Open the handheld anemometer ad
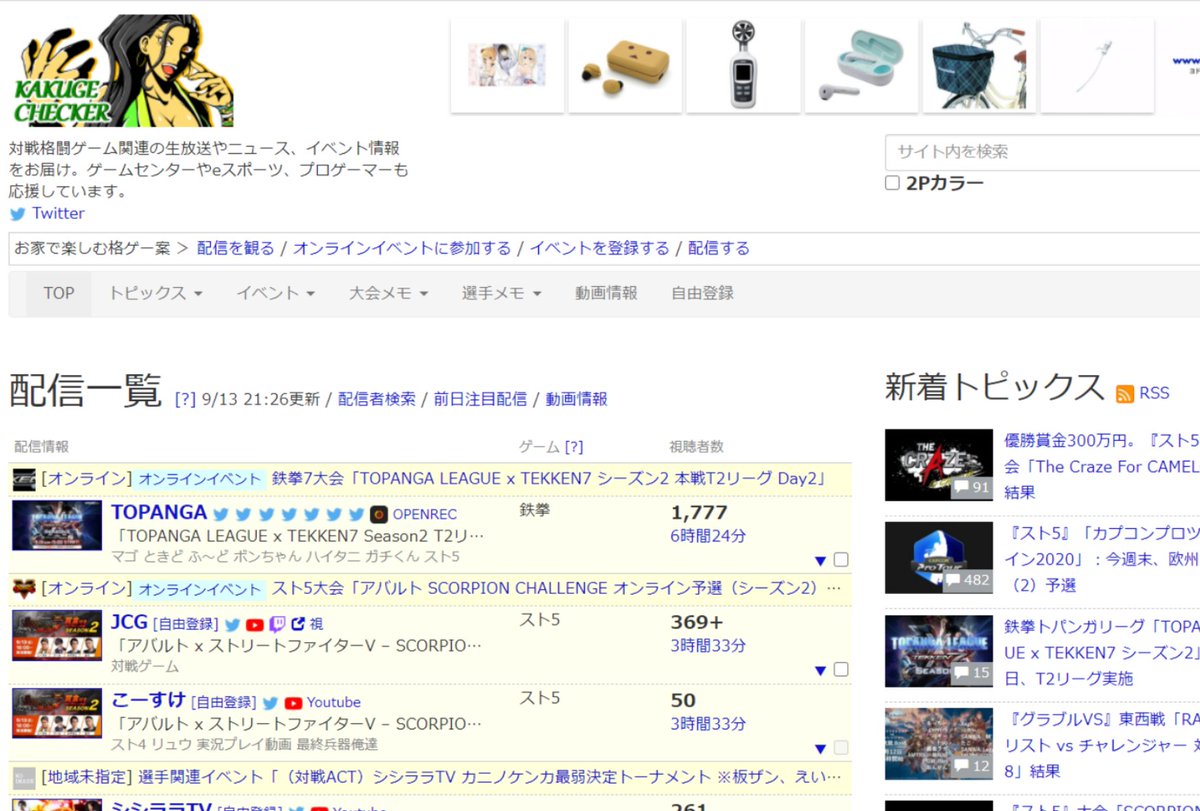Viewport: 1200px width, 811px height. pos(743,65)
